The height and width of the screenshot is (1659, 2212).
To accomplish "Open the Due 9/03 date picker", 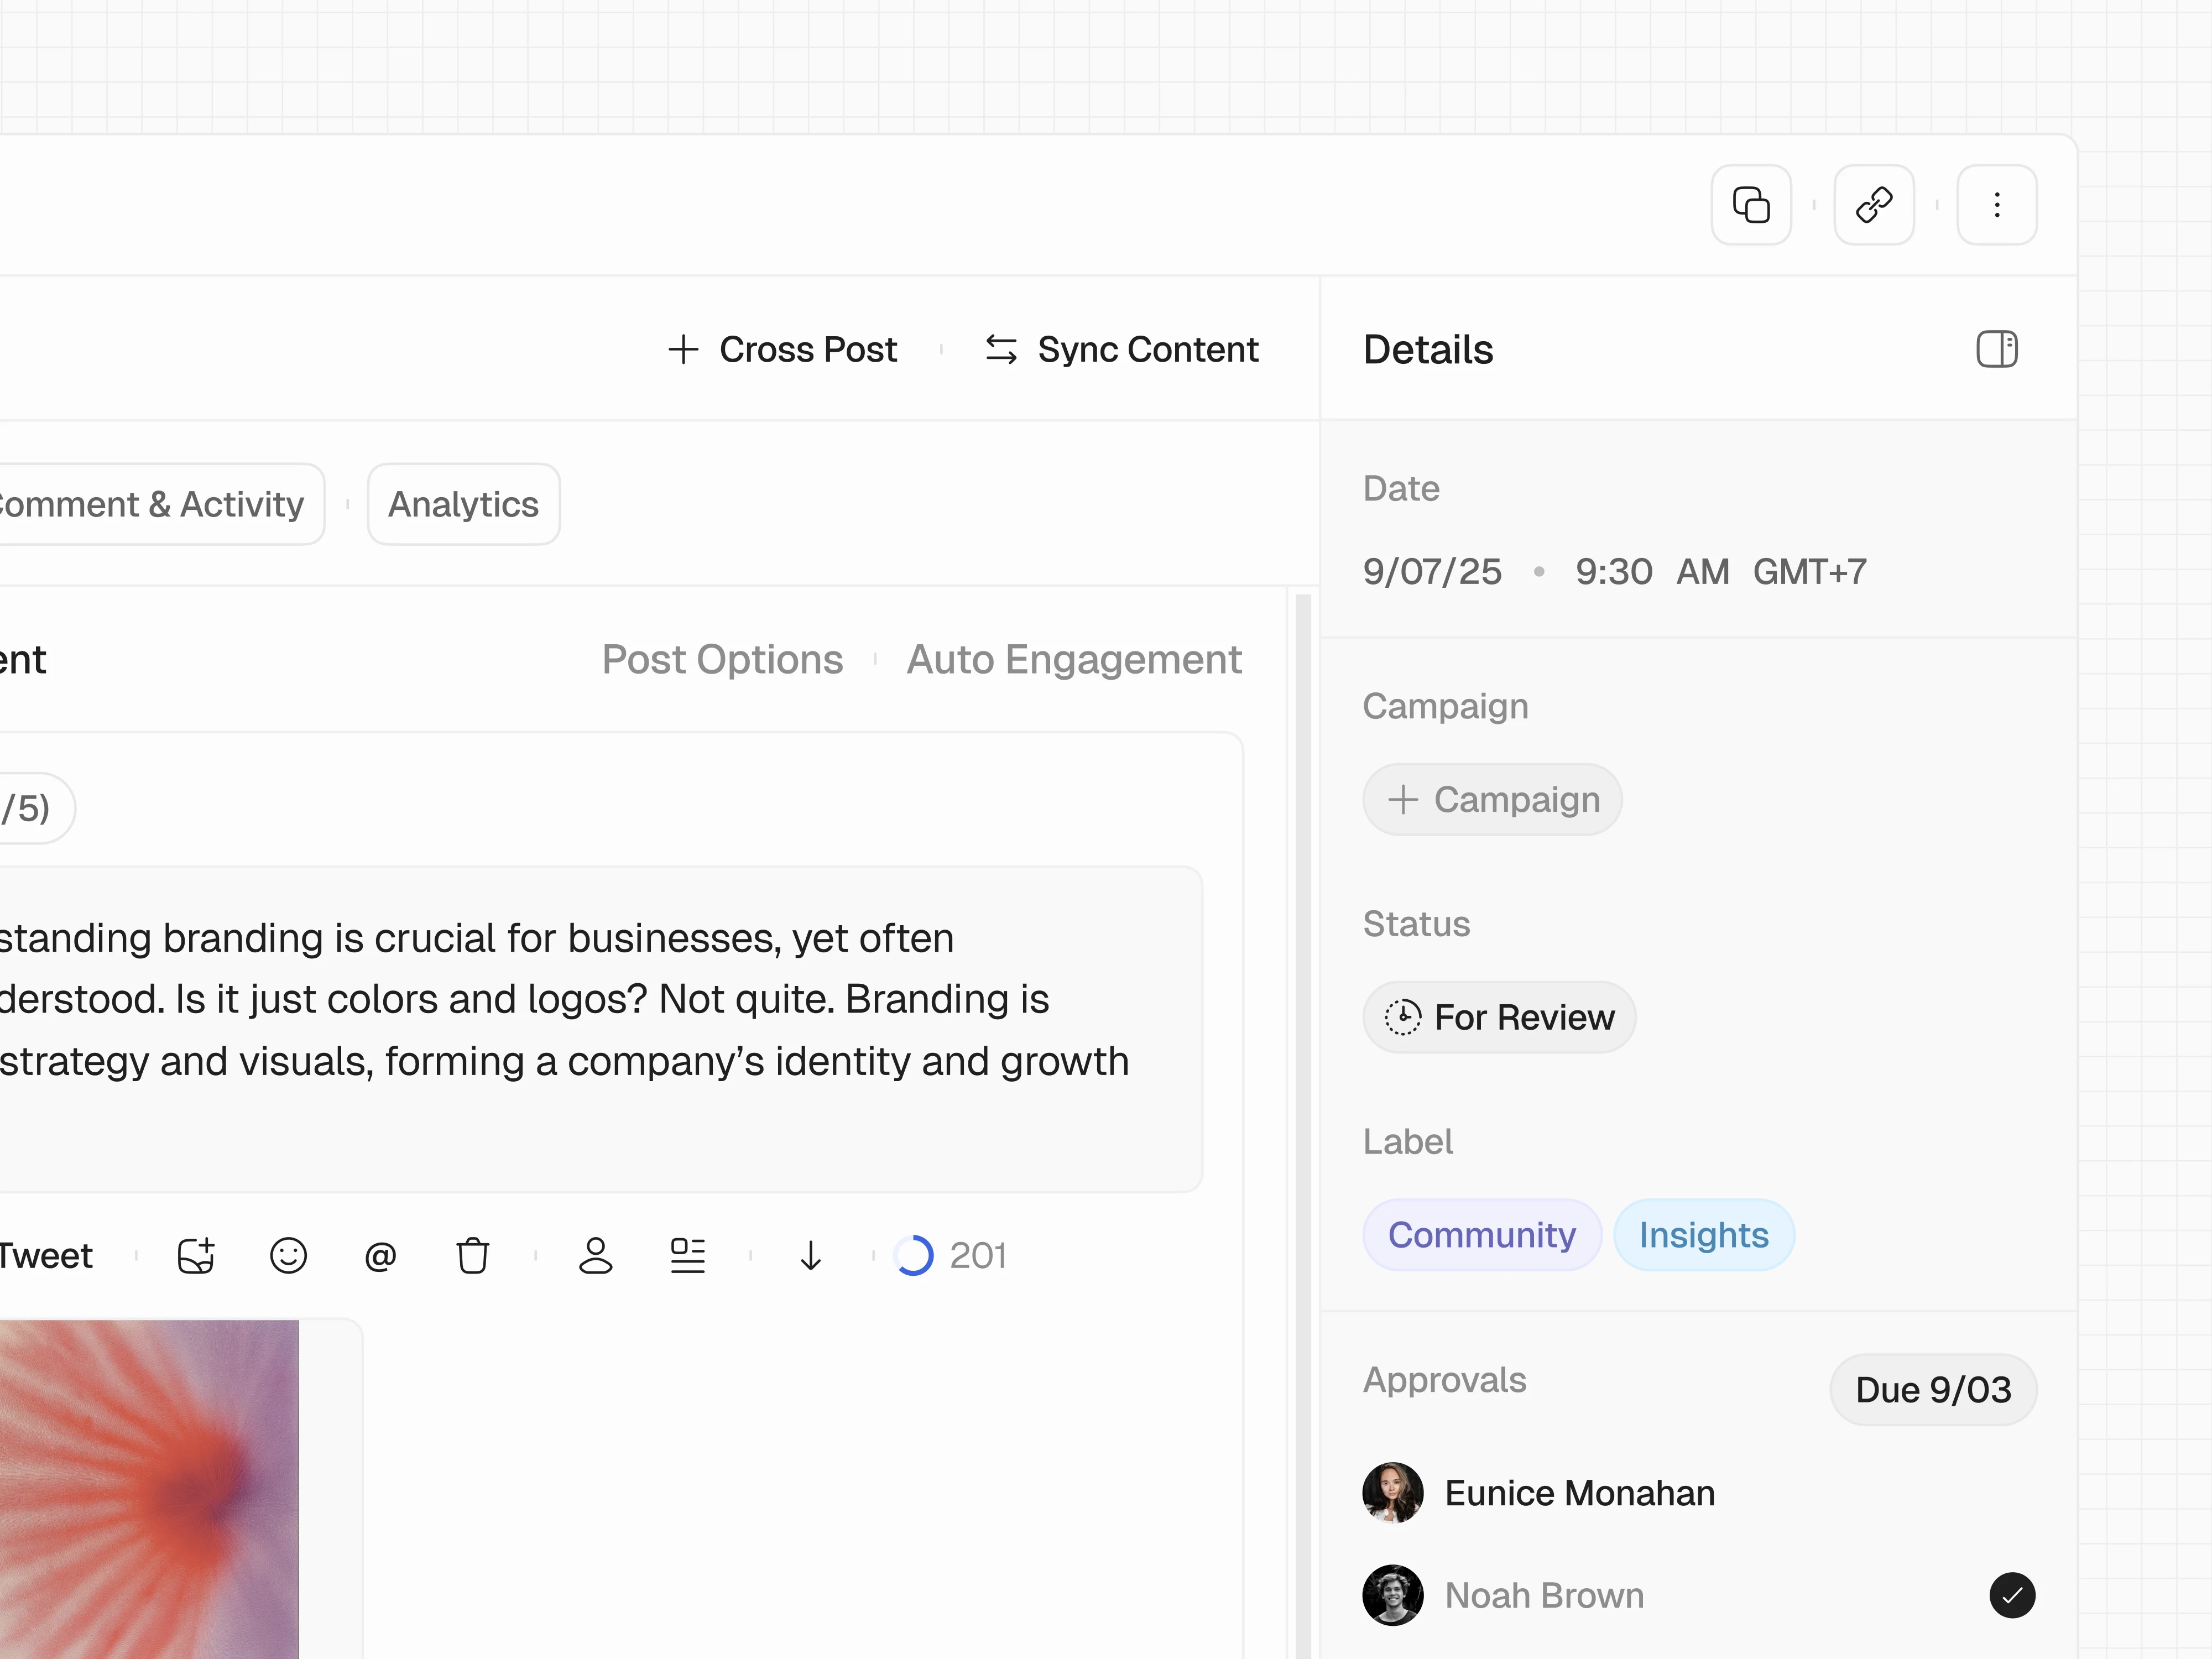I will click(x=1932, y=1389).
